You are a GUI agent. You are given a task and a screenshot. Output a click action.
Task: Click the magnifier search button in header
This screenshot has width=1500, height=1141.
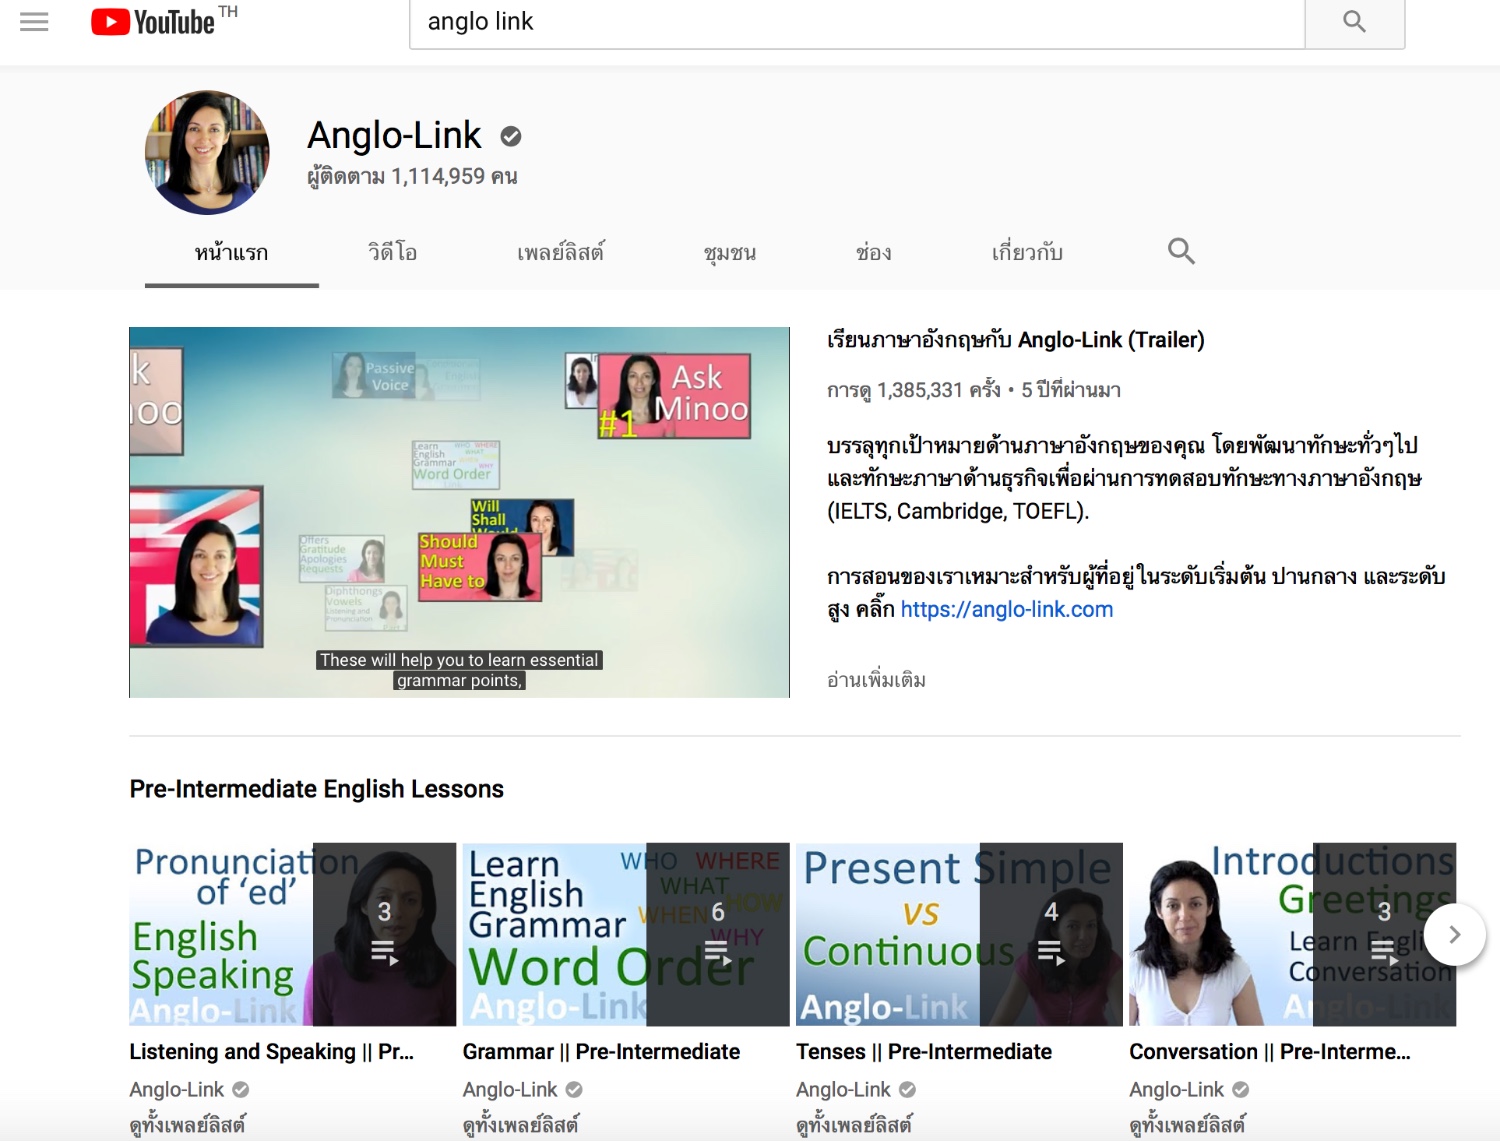click(1354, 22)
